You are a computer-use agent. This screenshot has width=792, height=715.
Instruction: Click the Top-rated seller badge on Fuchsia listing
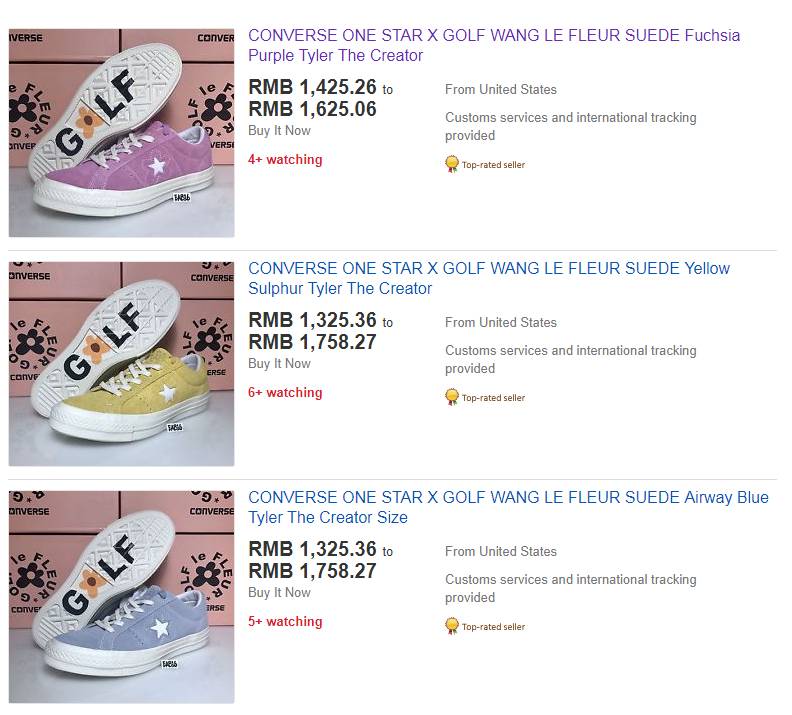485,164
